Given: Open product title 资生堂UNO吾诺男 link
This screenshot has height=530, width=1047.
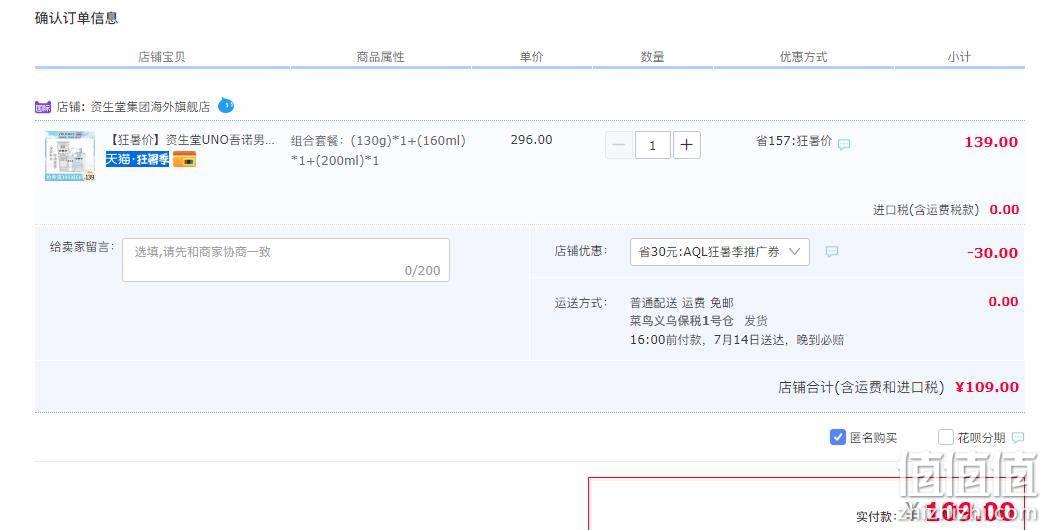Looking at the screenshot, I should (192, 140).
